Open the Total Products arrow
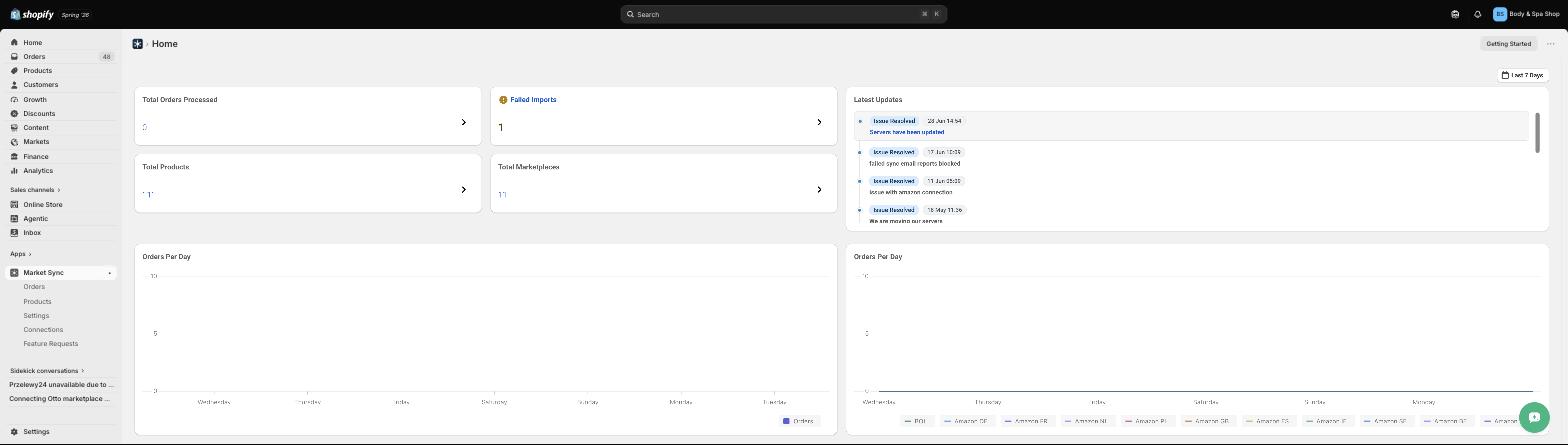 [x=463, y=189]
